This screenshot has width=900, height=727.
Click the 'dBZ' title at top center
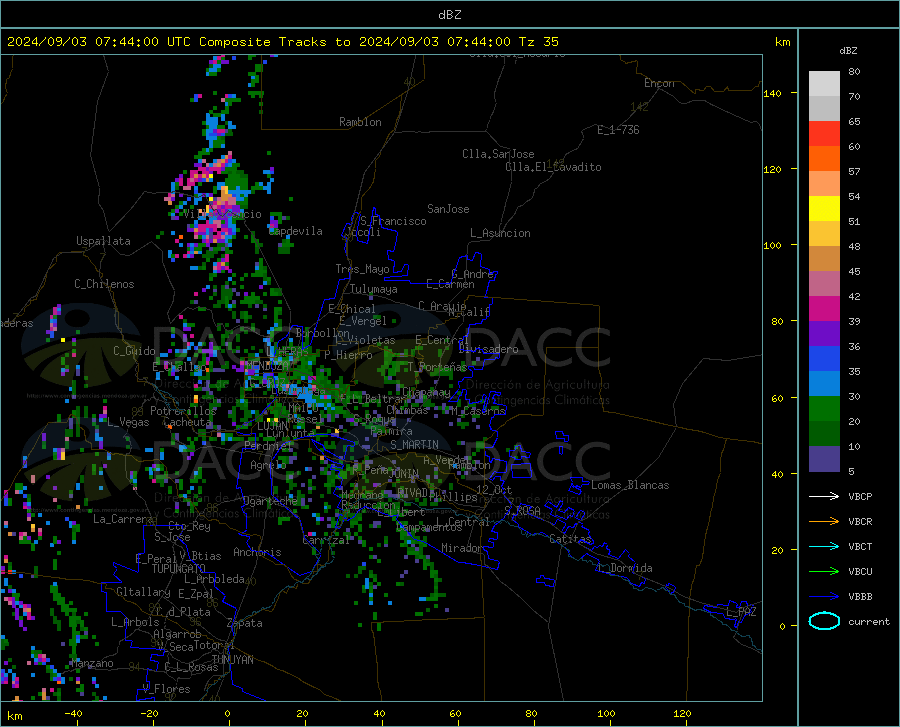tap(449, 15)
